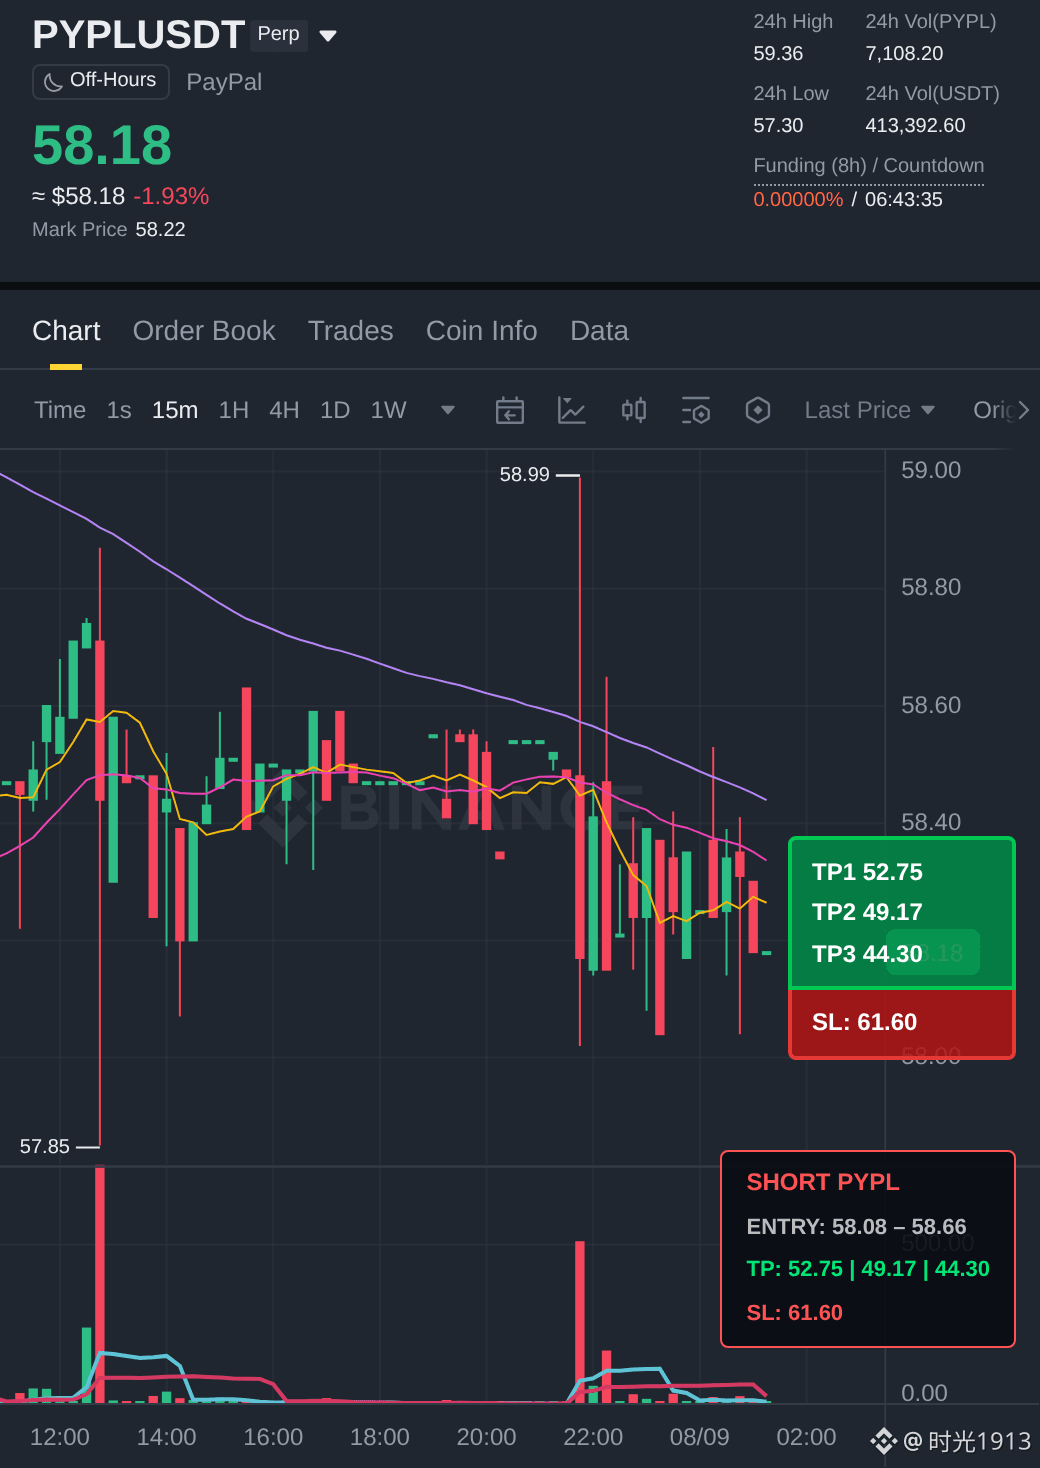Tap the Perp contract type badge
The image size is (1040, 1468).
coord(279,34)
